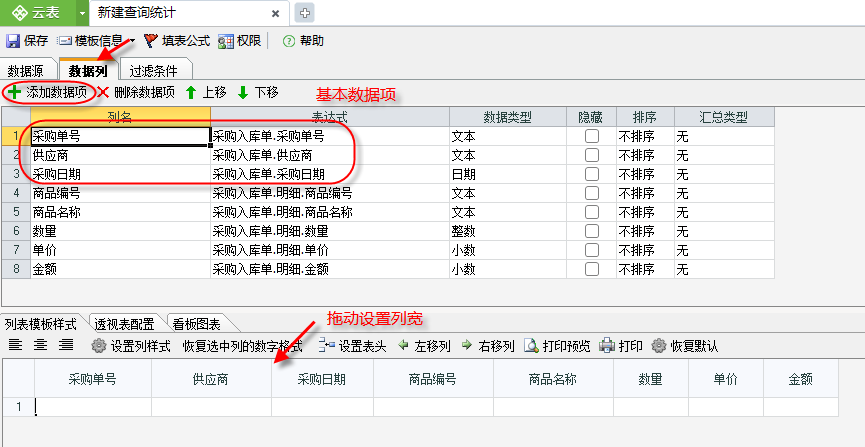Screen dimensions: 865x447
Task: Click the 保存 save icon
Action: point(12,41)
